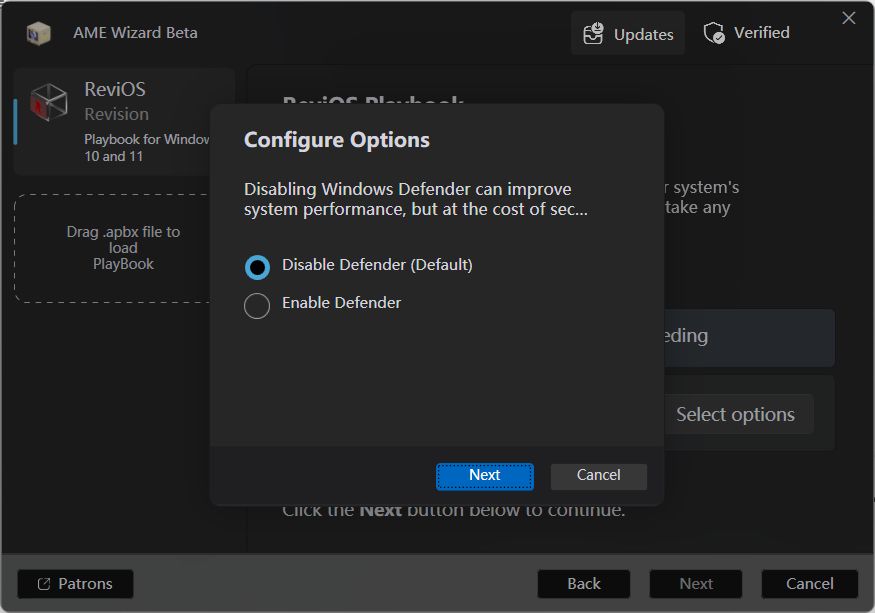Click the footer Cancel button
875x613 pixels.
[809, 584]
